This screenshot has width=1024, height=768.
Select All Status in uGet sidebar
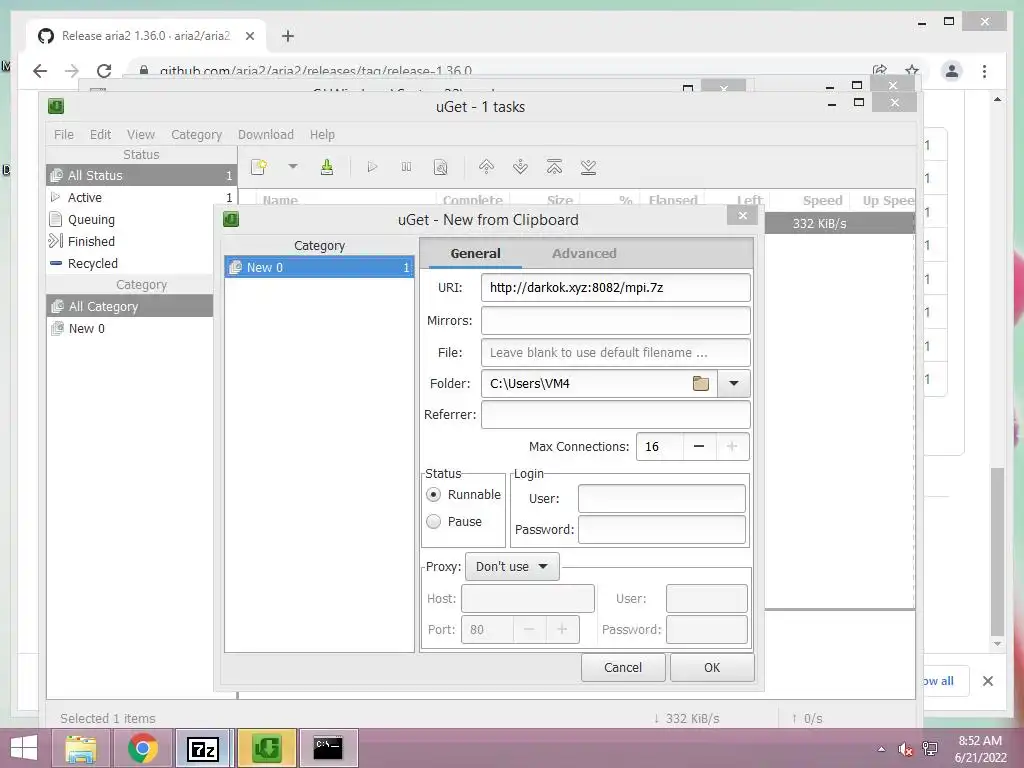[141, 175]
